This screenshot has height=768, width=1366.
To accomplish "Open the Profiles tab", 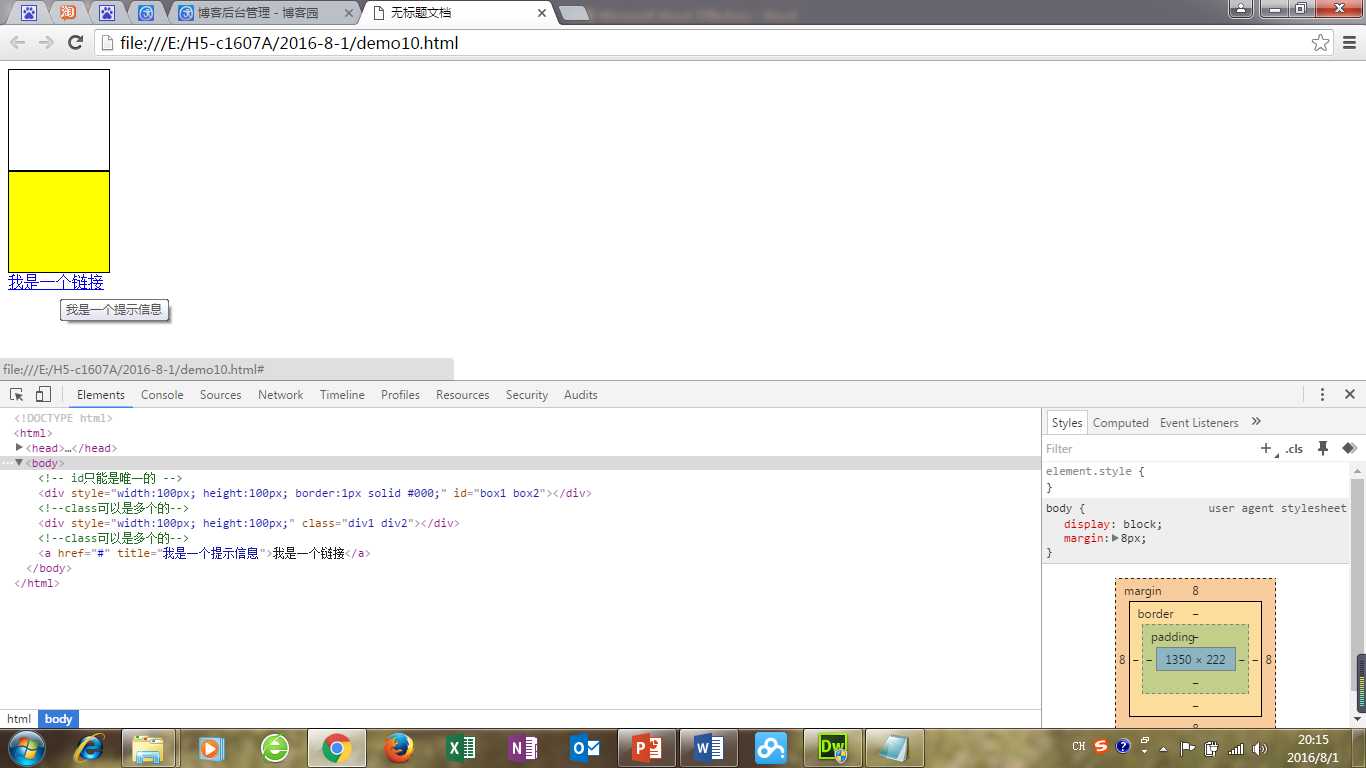I will tap(400, 395).
